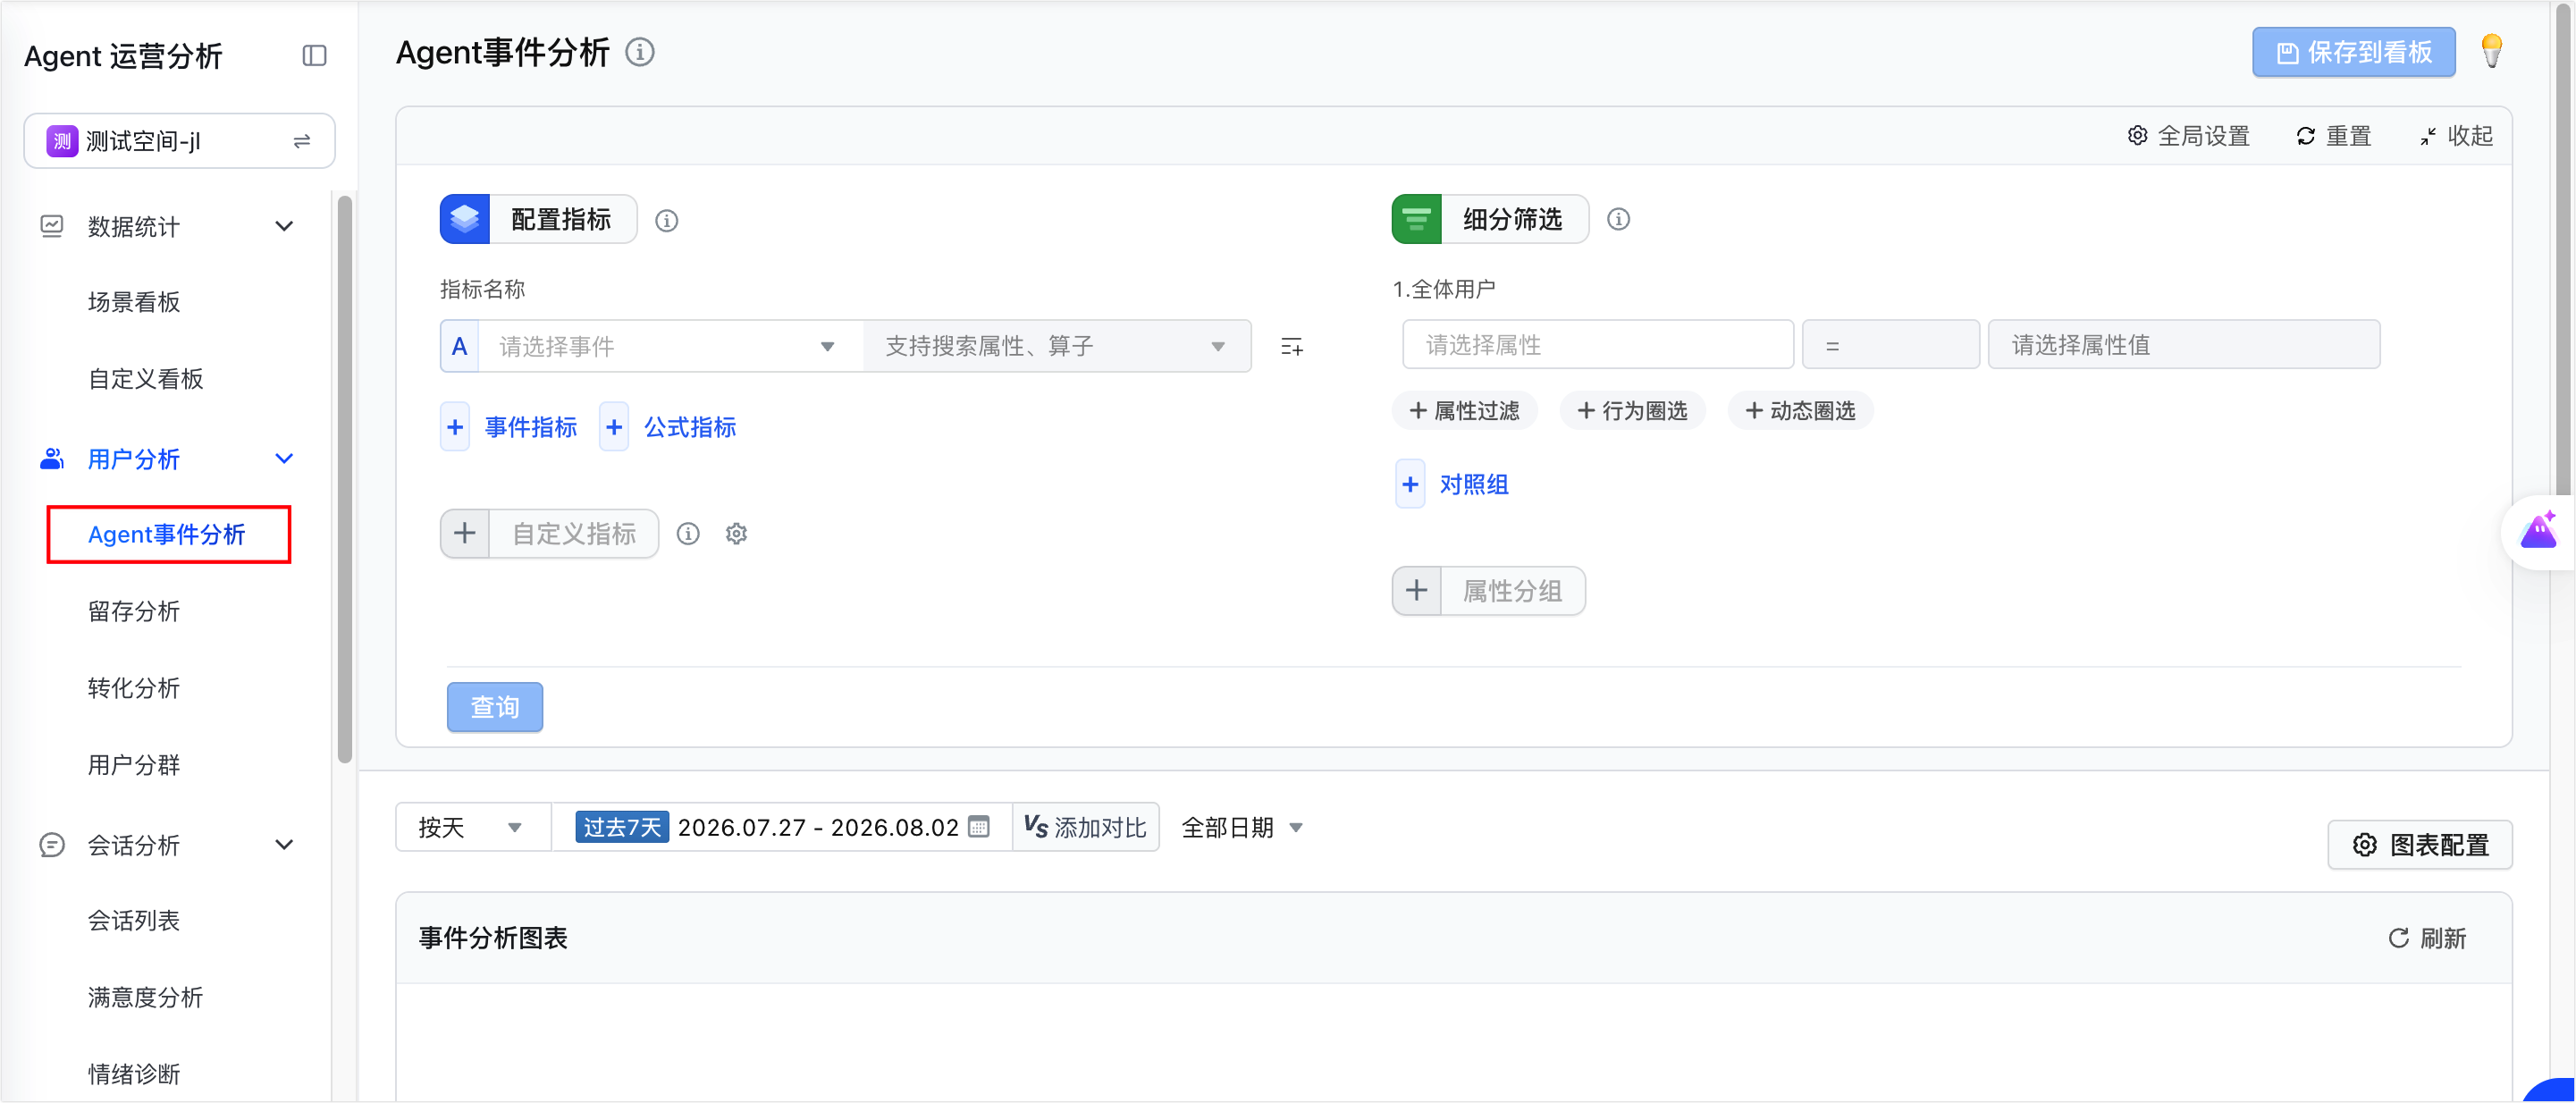Open the 全部日期 dropdown

tap(1242, 828)
